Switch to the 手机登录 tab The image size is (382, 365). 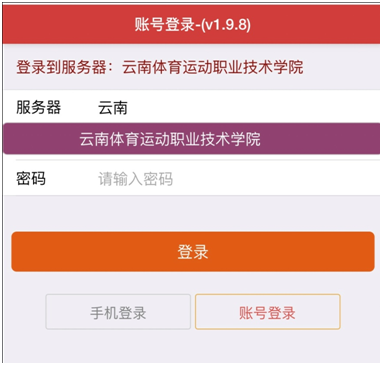click(x=118, y=312)
